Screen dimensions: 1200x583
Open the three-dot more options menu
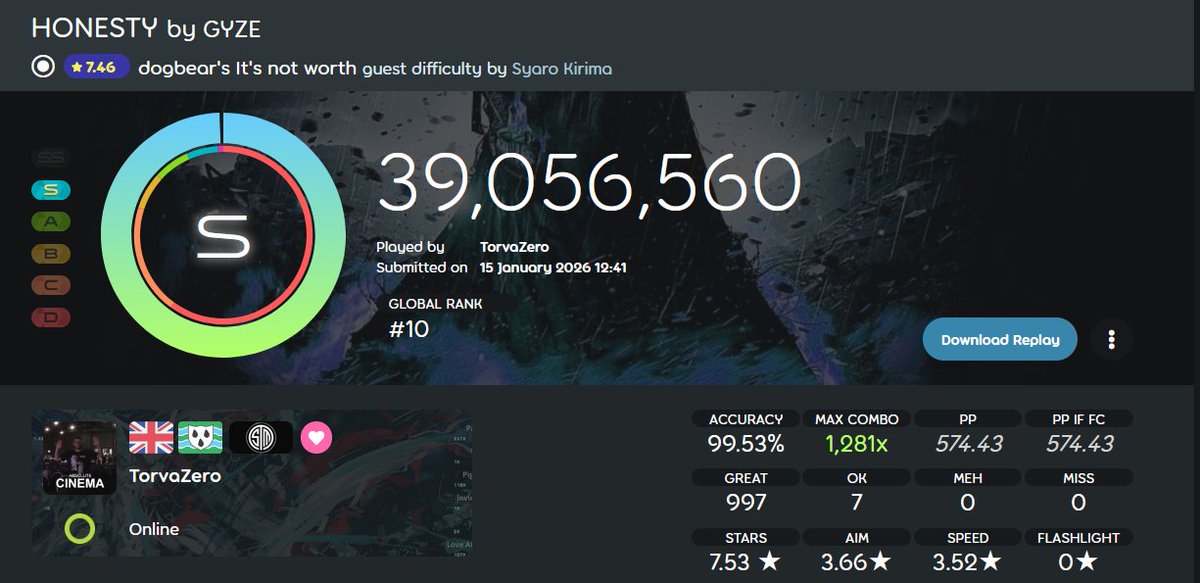coord(1111,339)
